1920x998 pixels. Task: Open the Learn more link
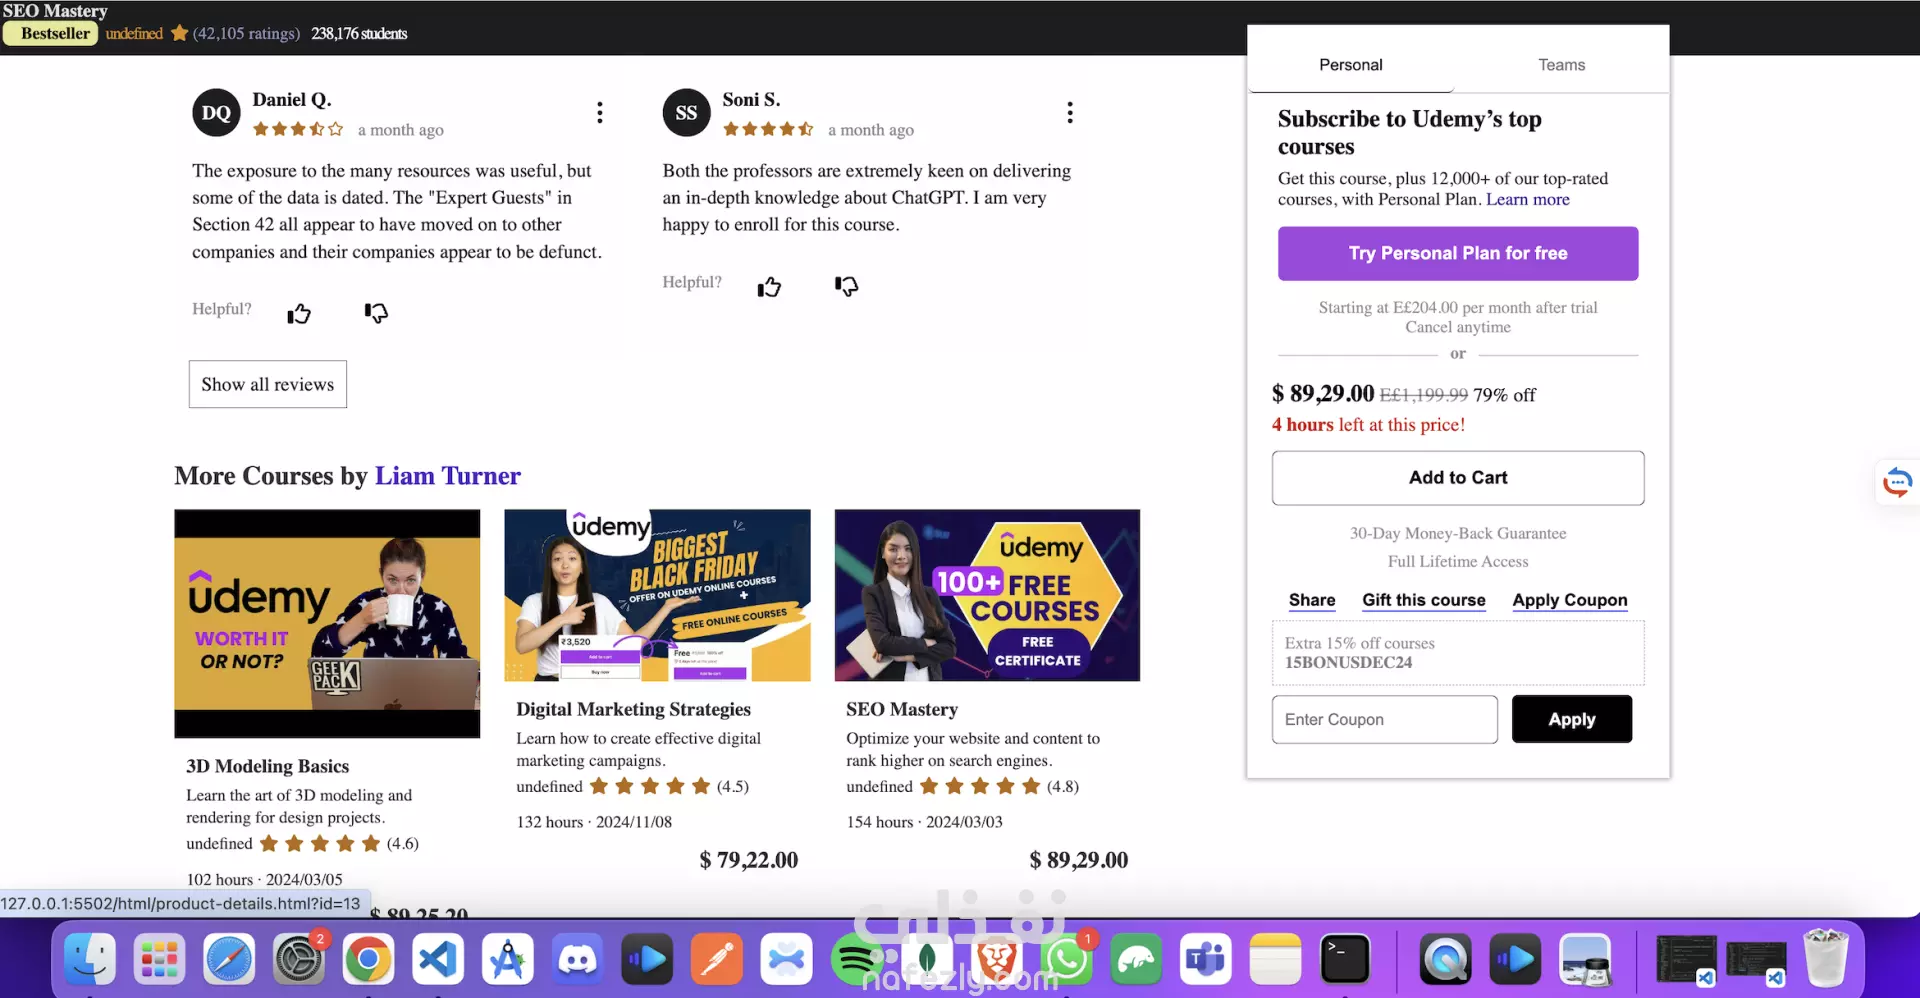1527,199
